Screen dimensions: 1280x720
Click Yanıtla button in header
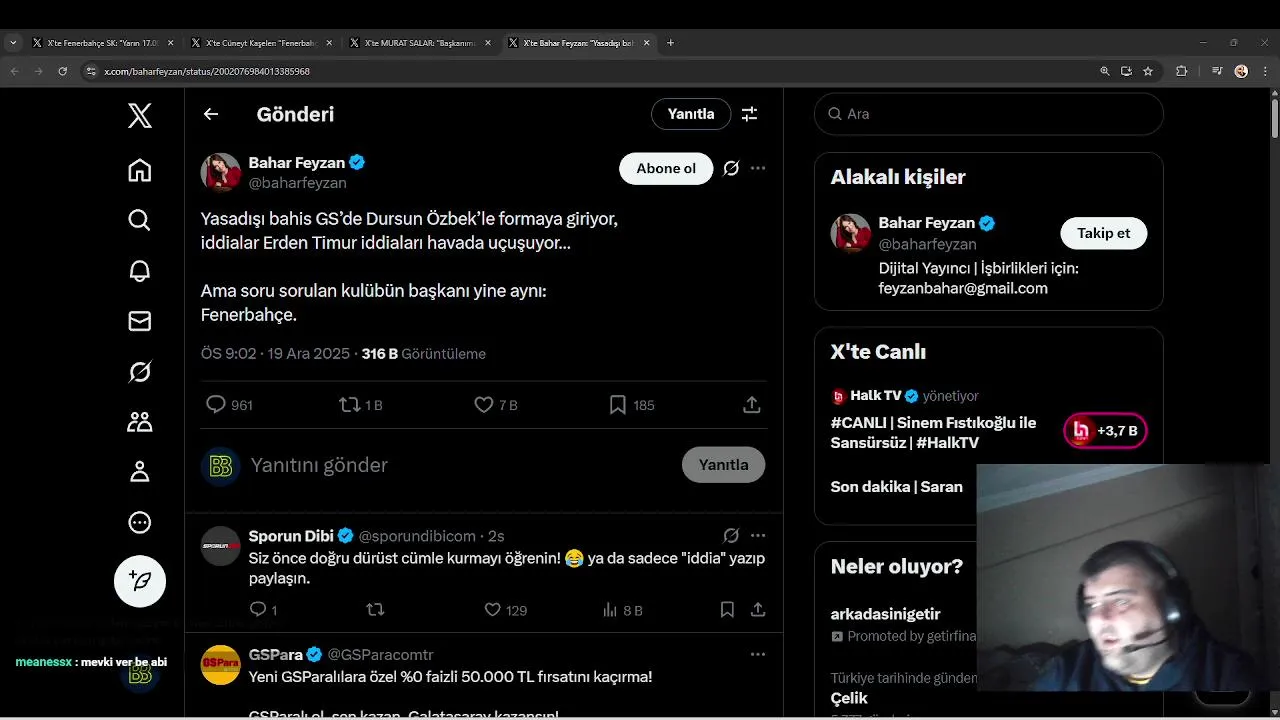[691, 114]
